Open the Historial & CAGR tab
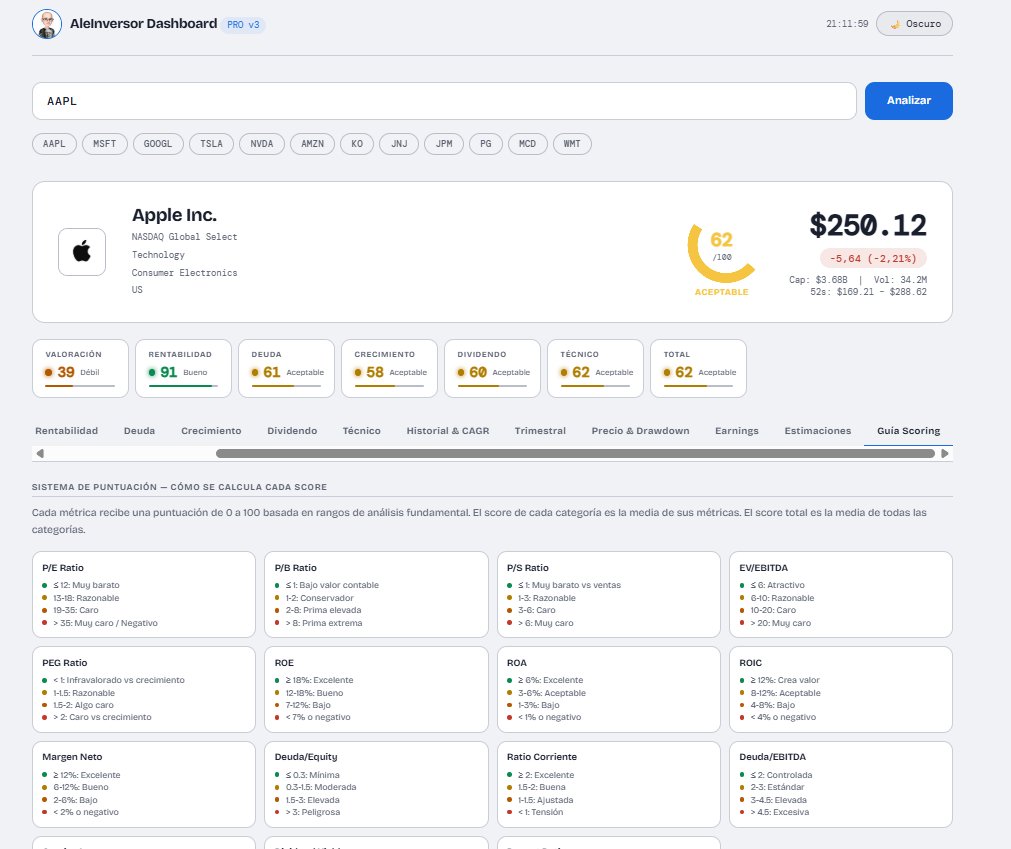 (447, 431)
